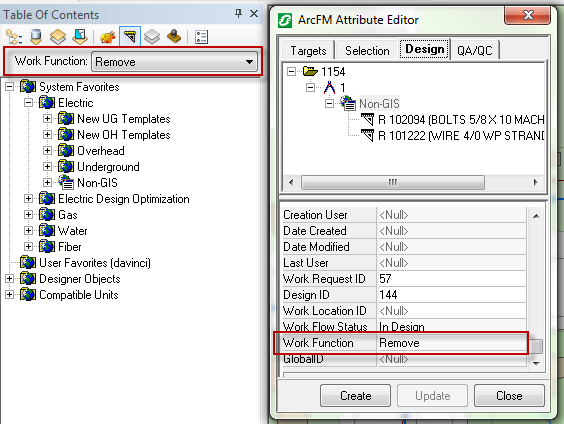Expand the Overhead node

click(x=47, y=150)
